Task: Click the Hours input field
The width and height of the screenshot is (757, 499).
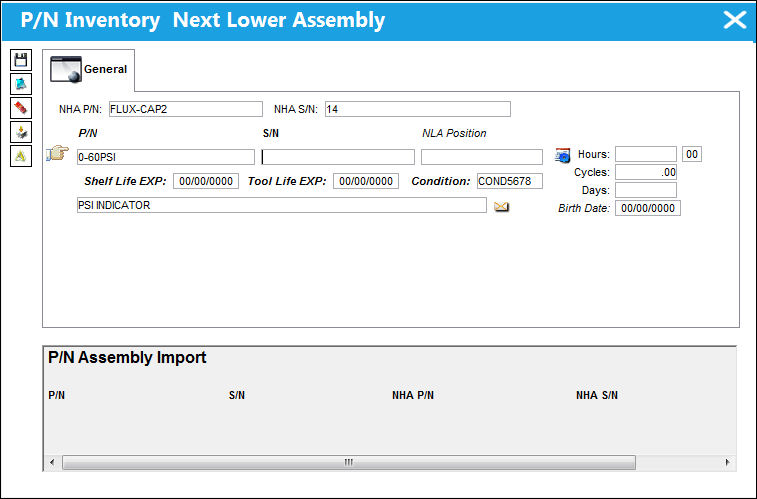Action: click(x=646, y=154)
